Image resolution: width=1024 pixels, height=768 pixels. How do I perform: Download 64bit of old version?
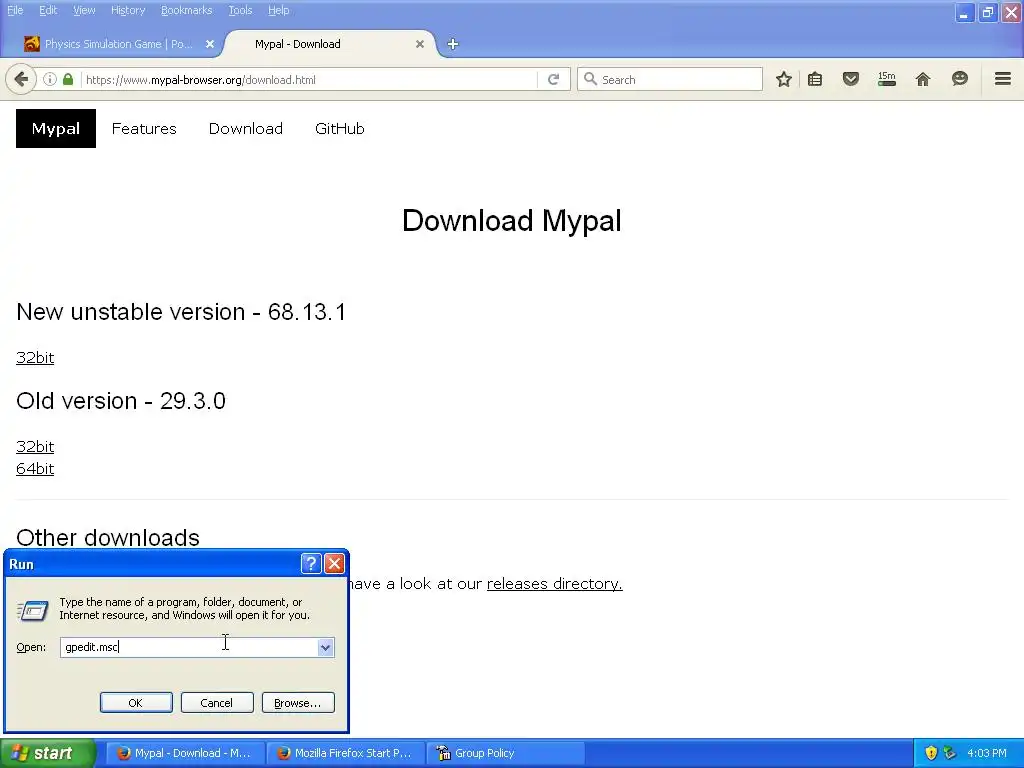coord(35,469)
